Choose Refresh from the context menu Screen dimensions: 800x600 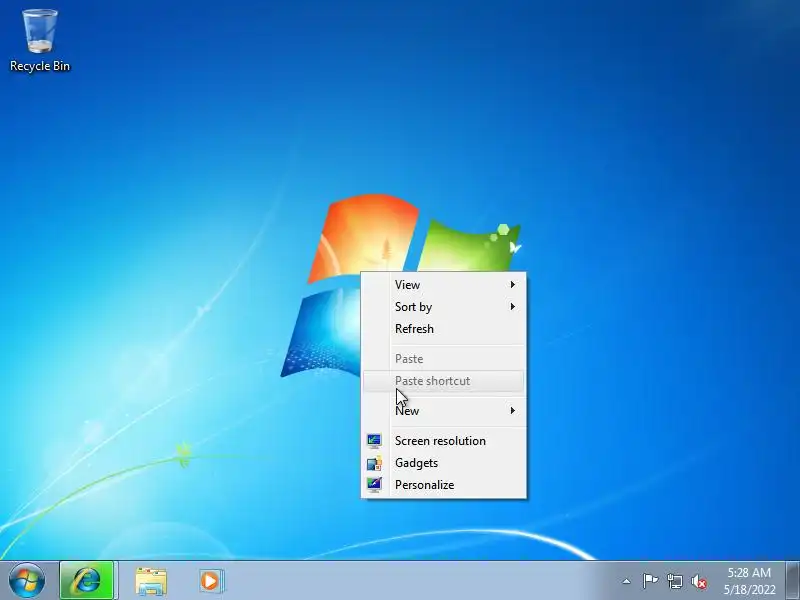coord(443,329)
